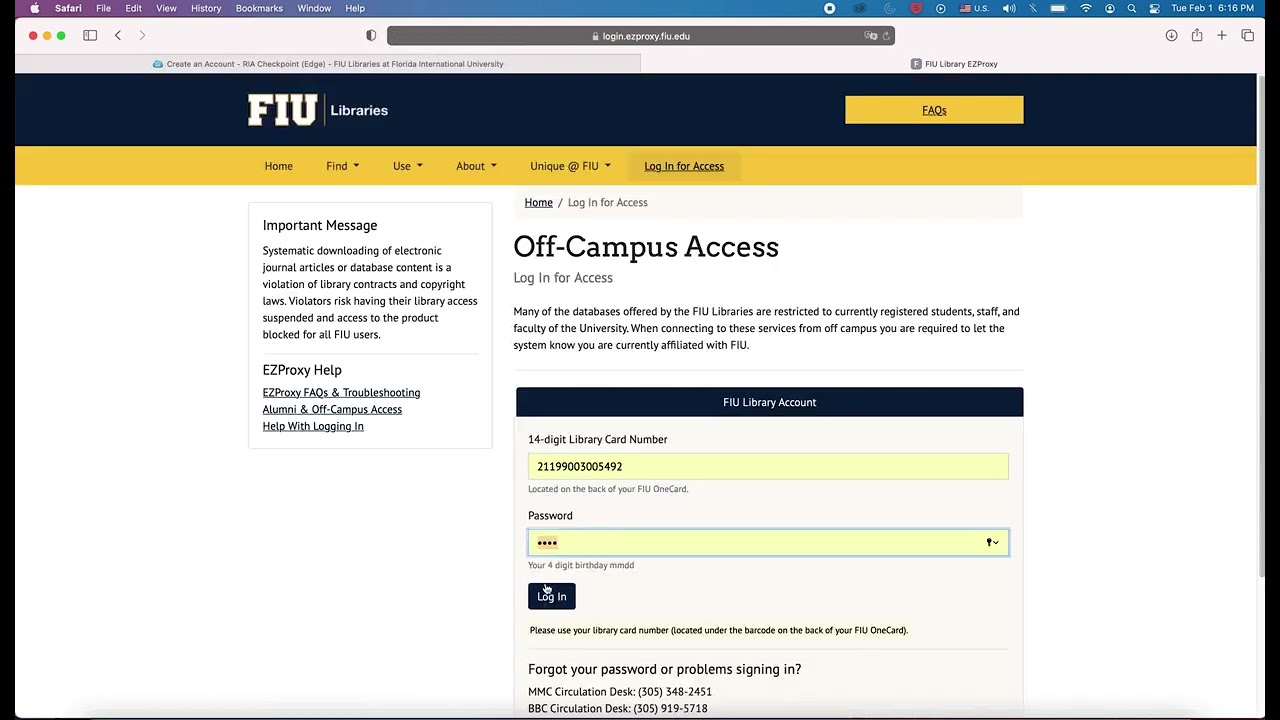The width and height of the screenshot is (1280, 720).
Task: Click the FIU Library Account header
Action: click(x=770, y=402)
